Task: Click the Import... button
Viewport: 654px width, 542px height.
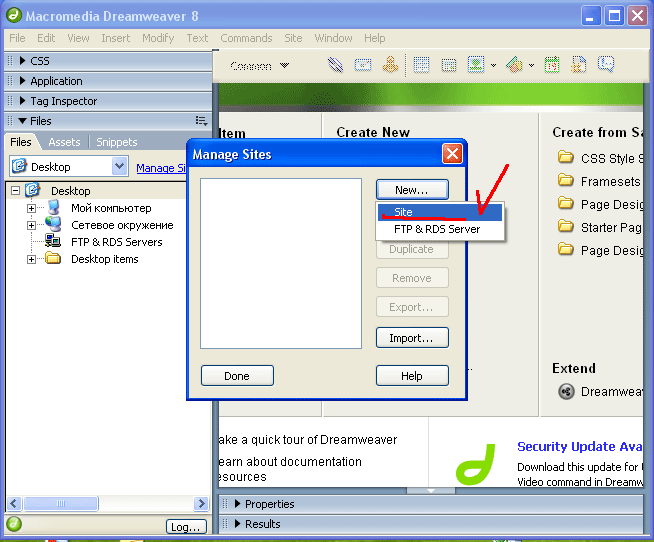Action: (x=412, y=338)
